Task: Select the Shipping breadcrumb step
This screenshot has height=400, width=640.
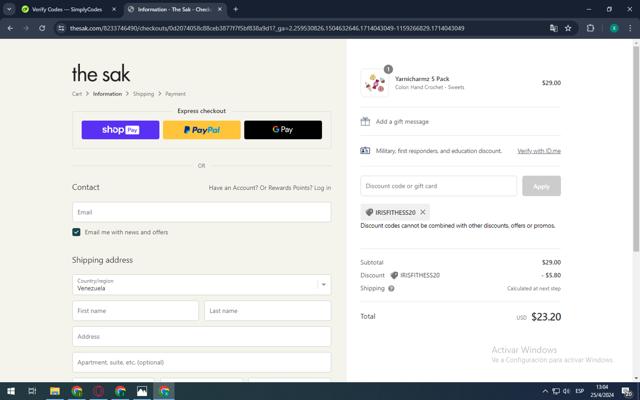Action: click(143, 94)
